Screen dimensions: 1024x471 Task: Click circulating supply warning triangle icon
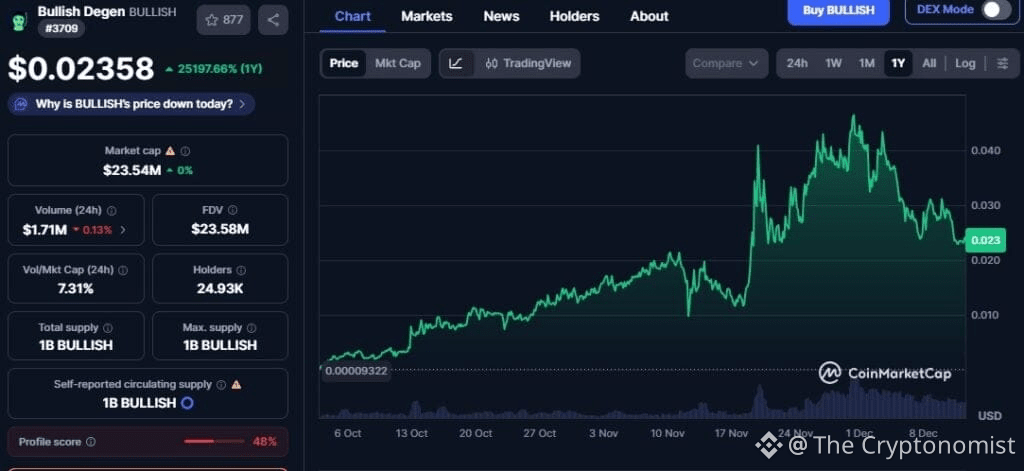point(236,385)
